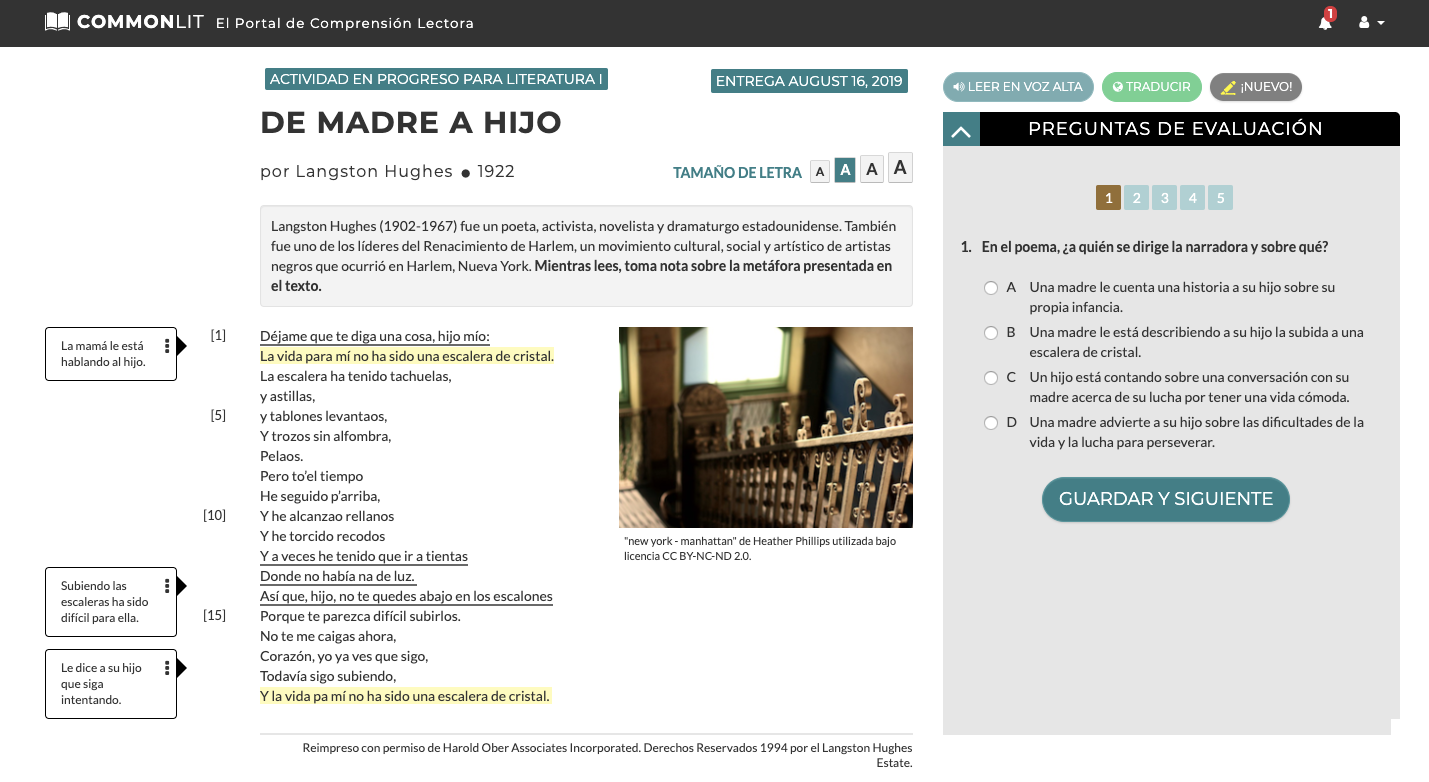Click line 'Así que, hijo, no te quedes abajo'

(406, 596)
